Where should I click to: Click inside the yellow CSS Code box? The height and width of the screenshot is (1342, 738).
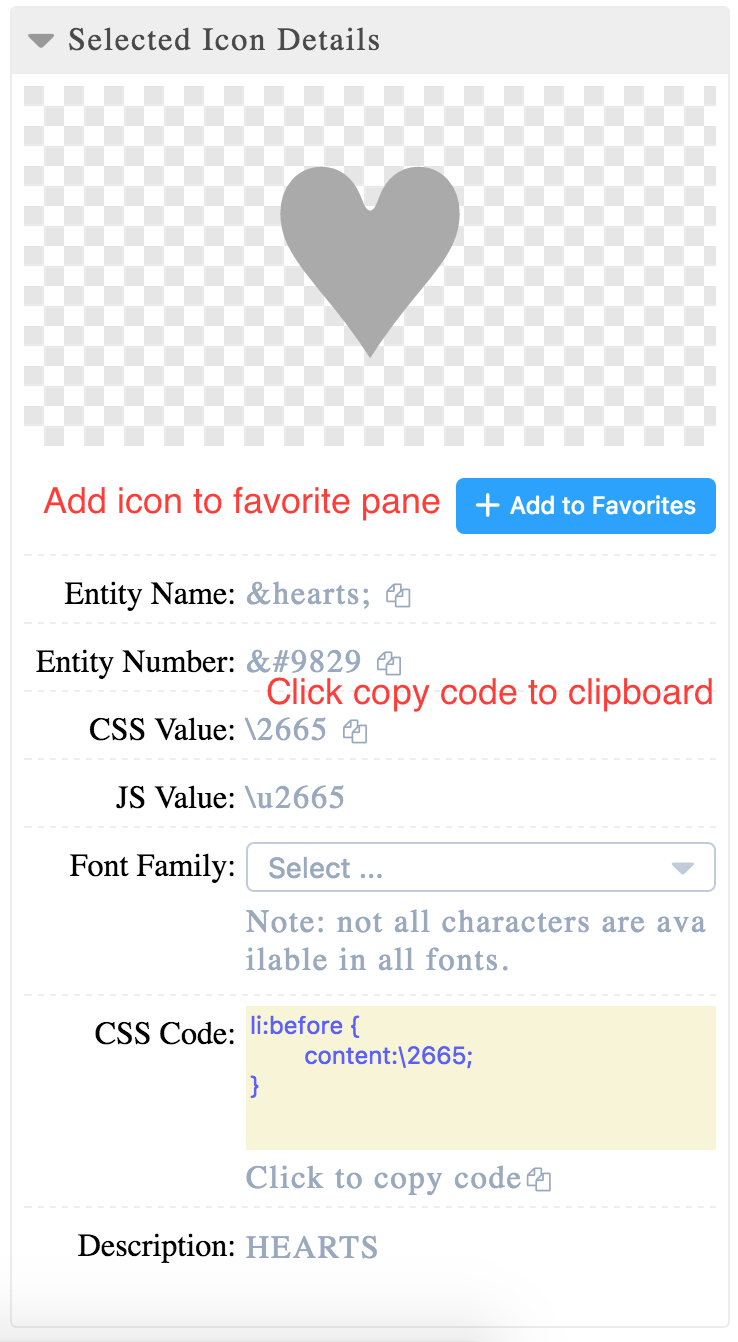480,1078
